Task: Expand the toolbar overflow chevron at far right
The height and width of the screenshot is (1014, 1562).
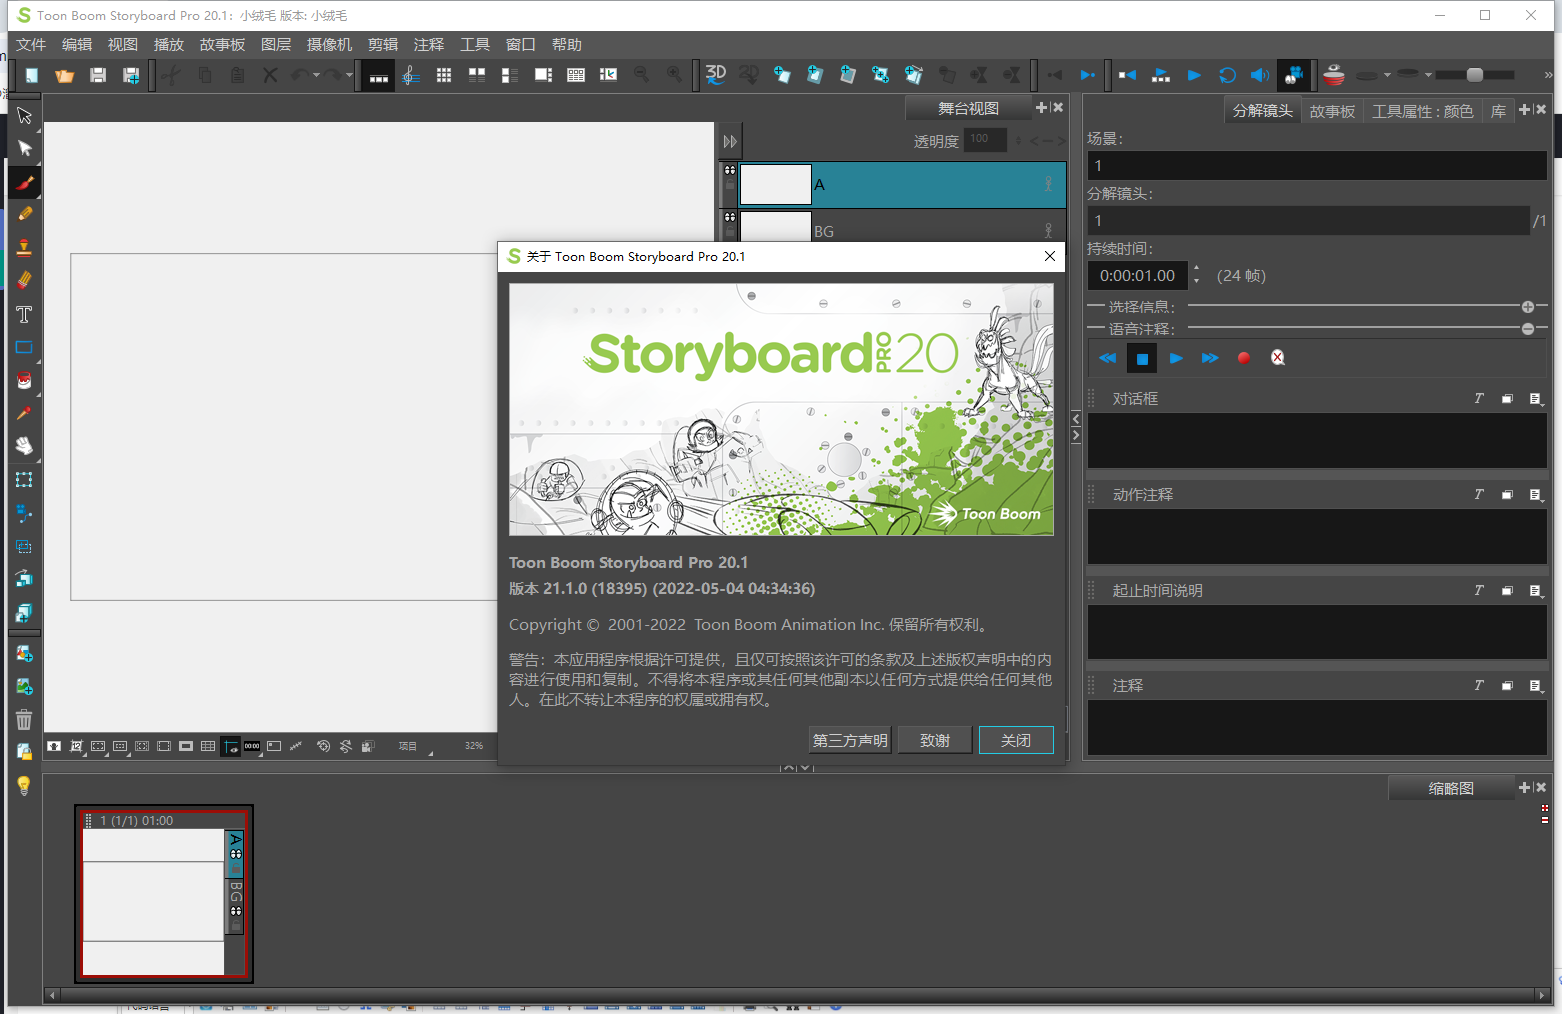Action: pos(1548,75)
